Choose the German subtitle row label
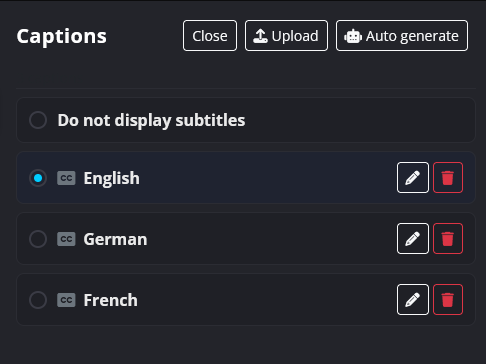Viewport: 486px width, 364px height. [115, 239]
